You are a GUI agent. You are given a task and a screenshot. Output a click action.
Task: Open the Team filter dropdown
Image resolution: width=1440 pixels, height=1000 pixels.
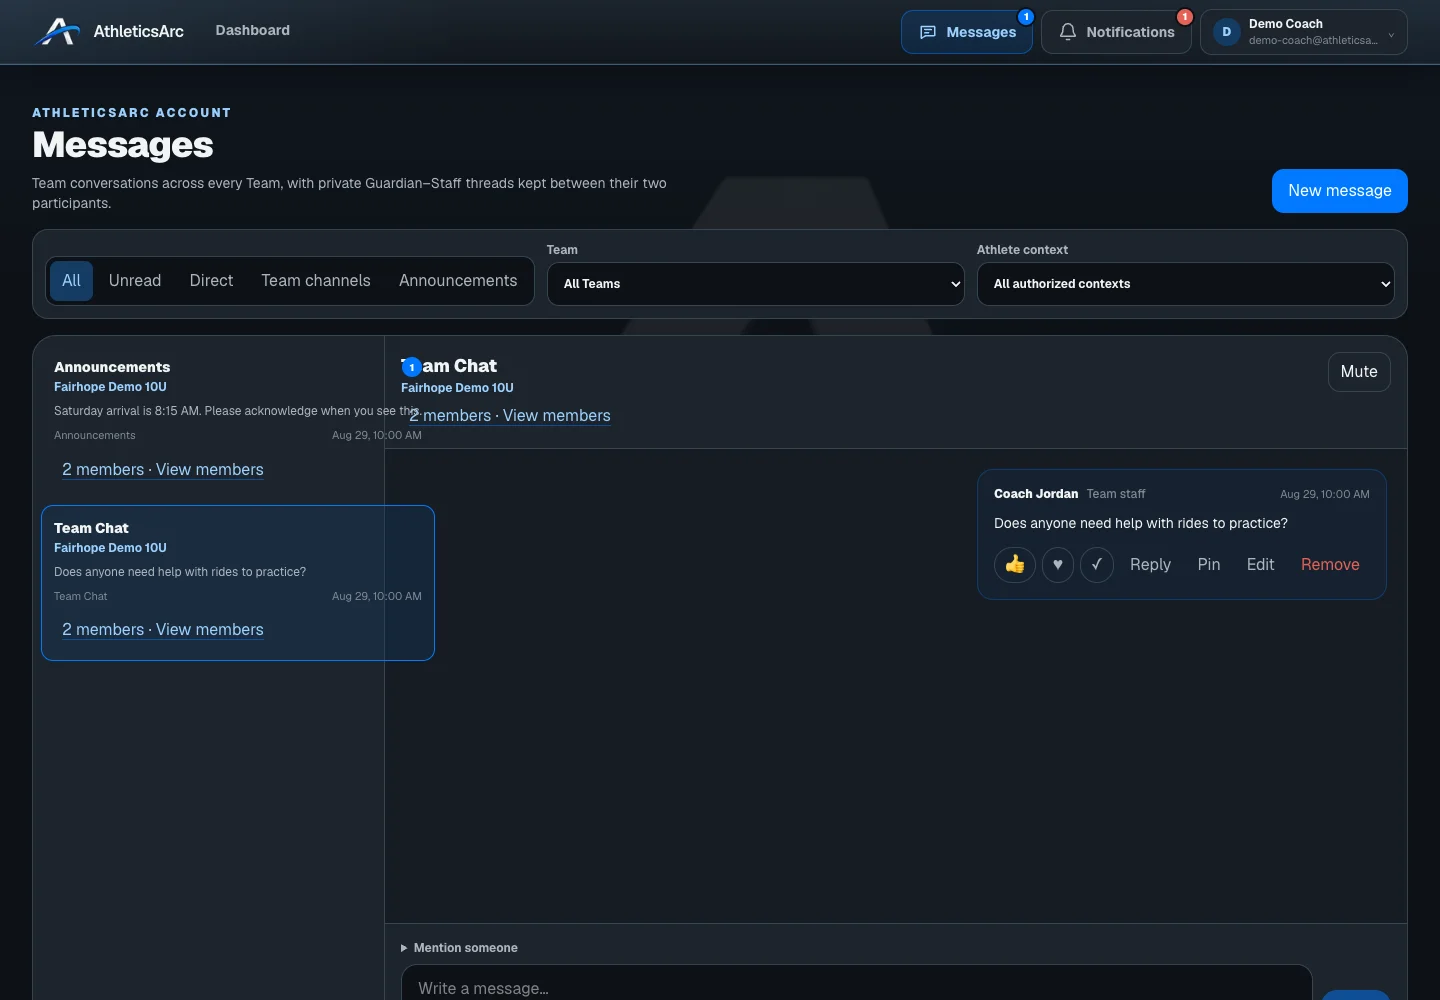(756, 284)
